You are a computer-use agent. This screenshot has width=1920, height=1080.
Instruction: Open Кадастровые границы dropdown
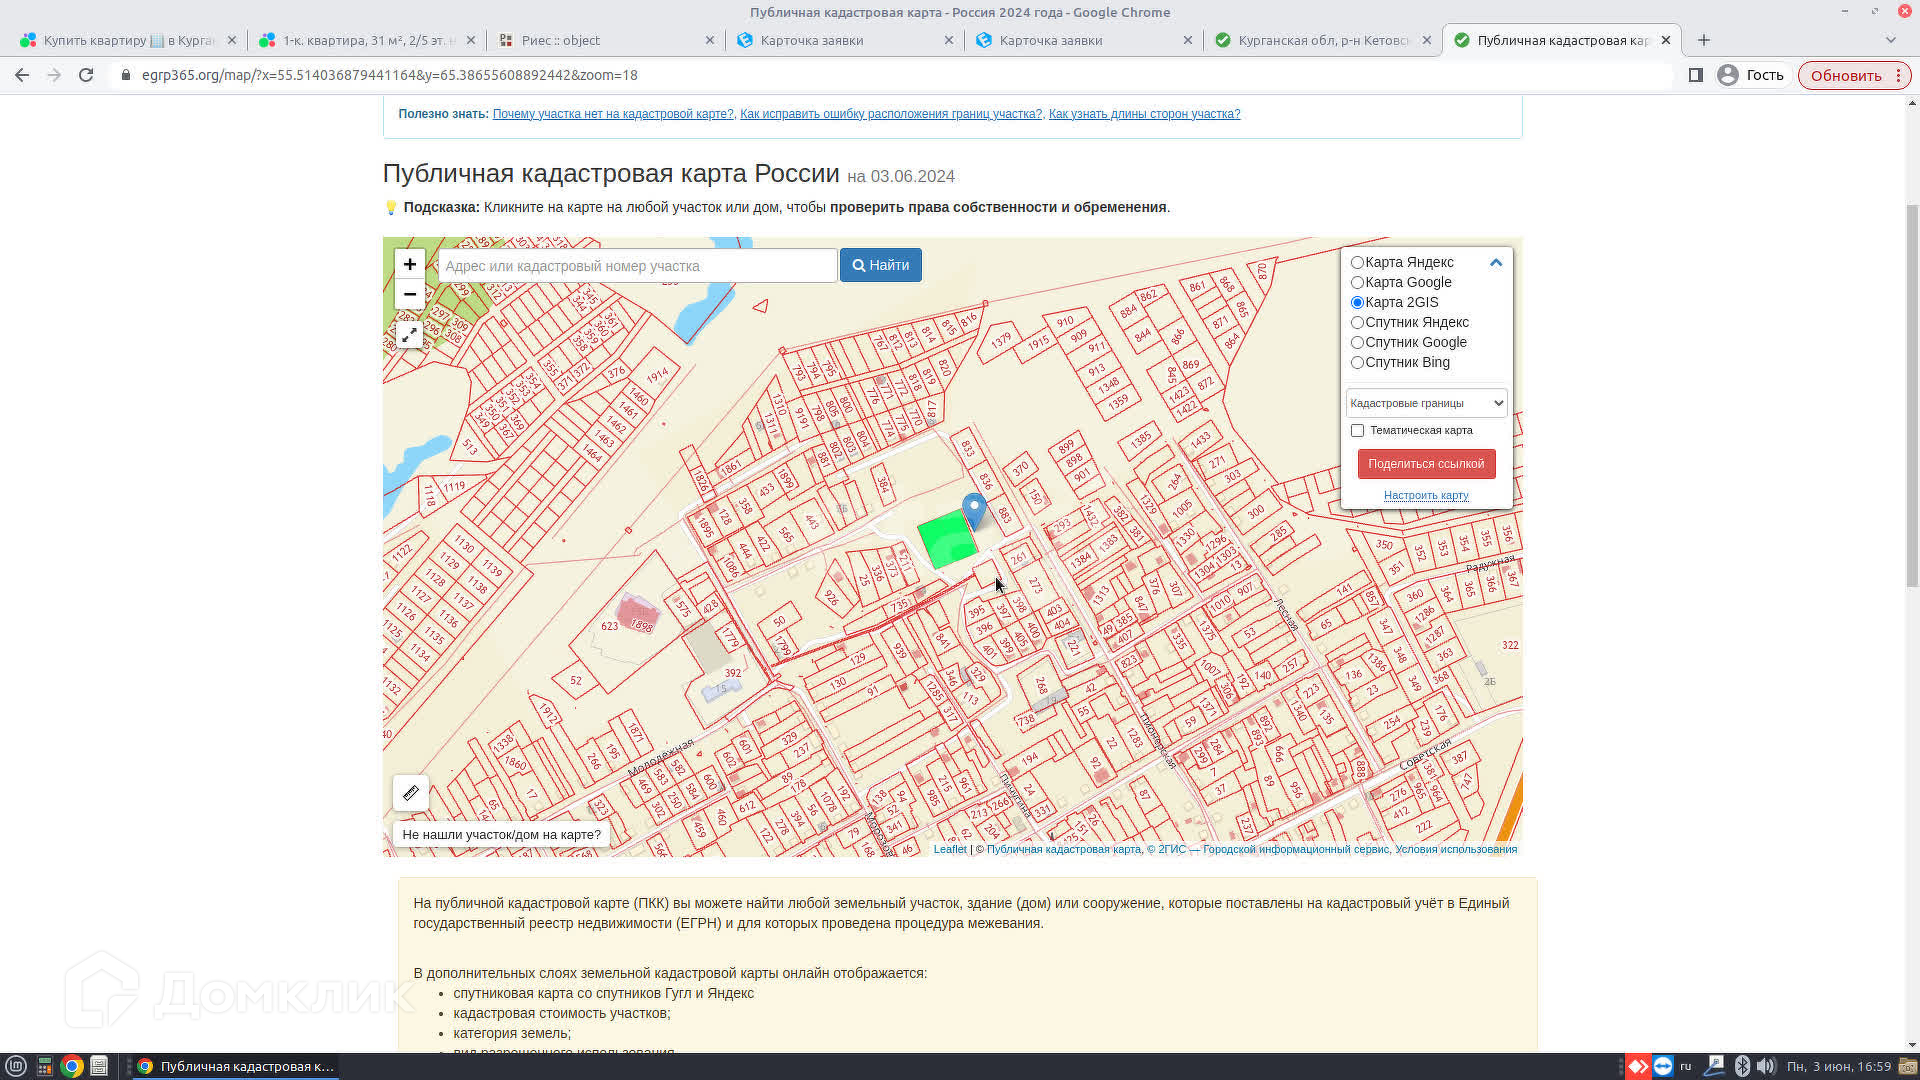point(1426,403)
